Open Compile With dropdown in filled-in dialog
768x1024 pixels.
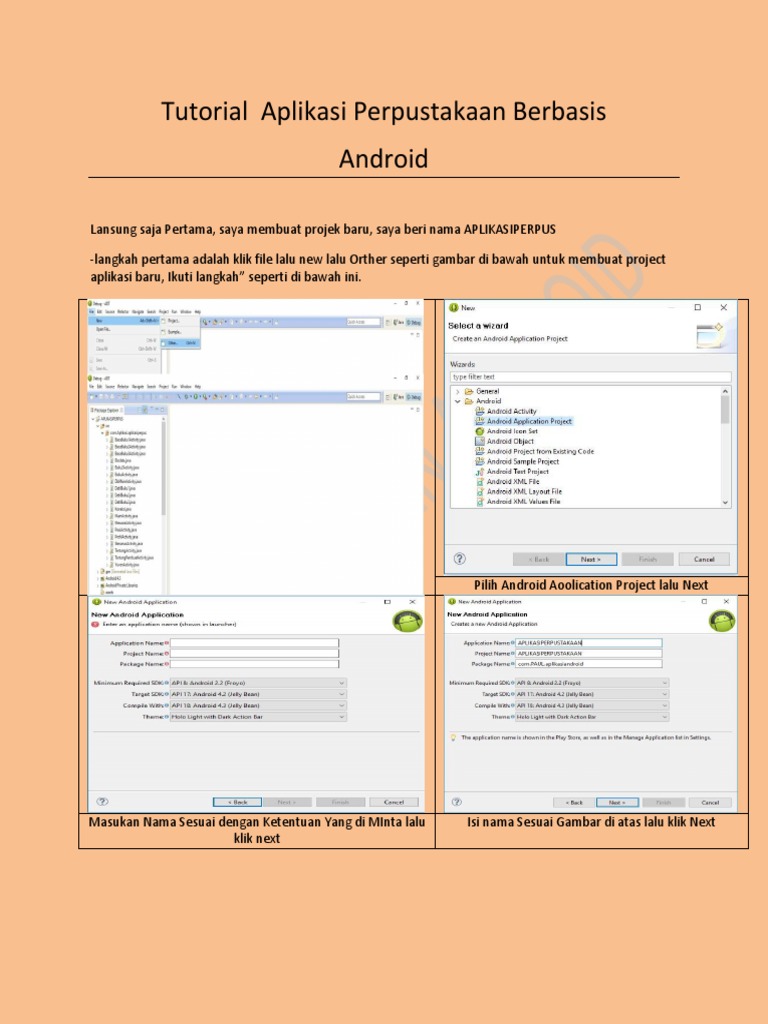coord(592,705)
